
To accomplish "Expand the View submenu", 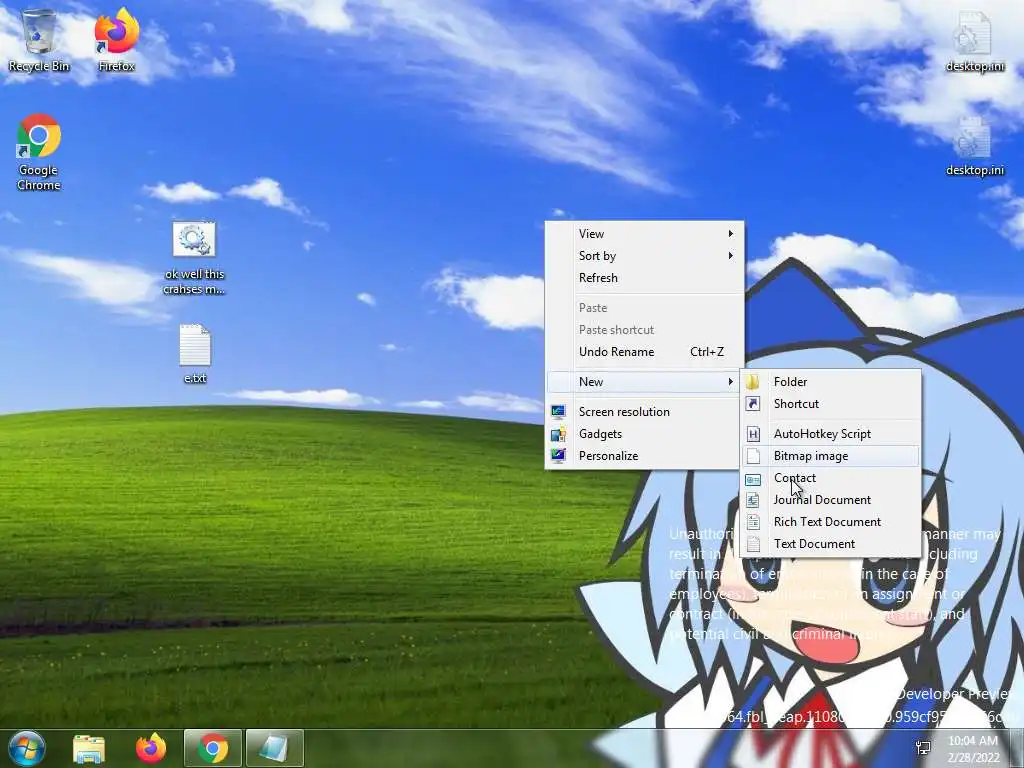I will tap(644, 234).
